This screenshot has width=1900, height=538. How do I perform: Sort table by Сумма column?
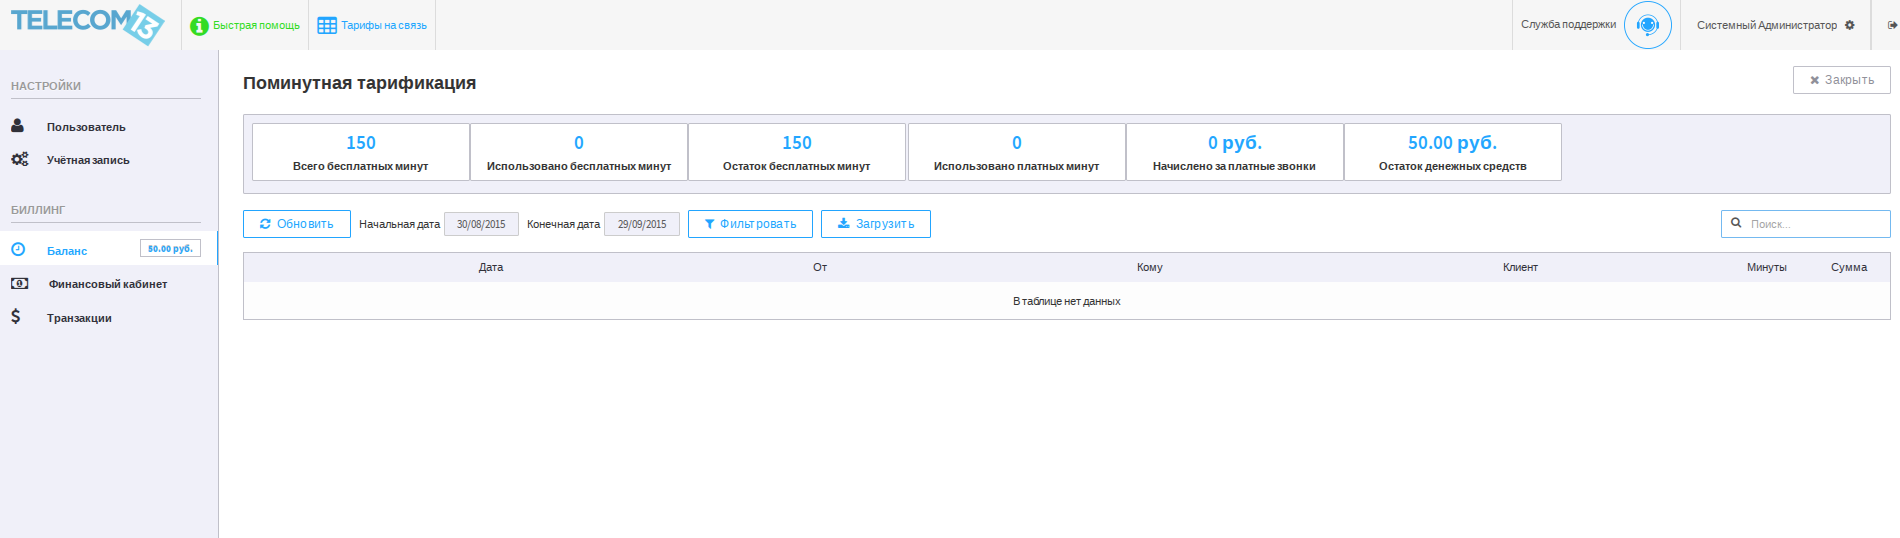coord(1849,267)
